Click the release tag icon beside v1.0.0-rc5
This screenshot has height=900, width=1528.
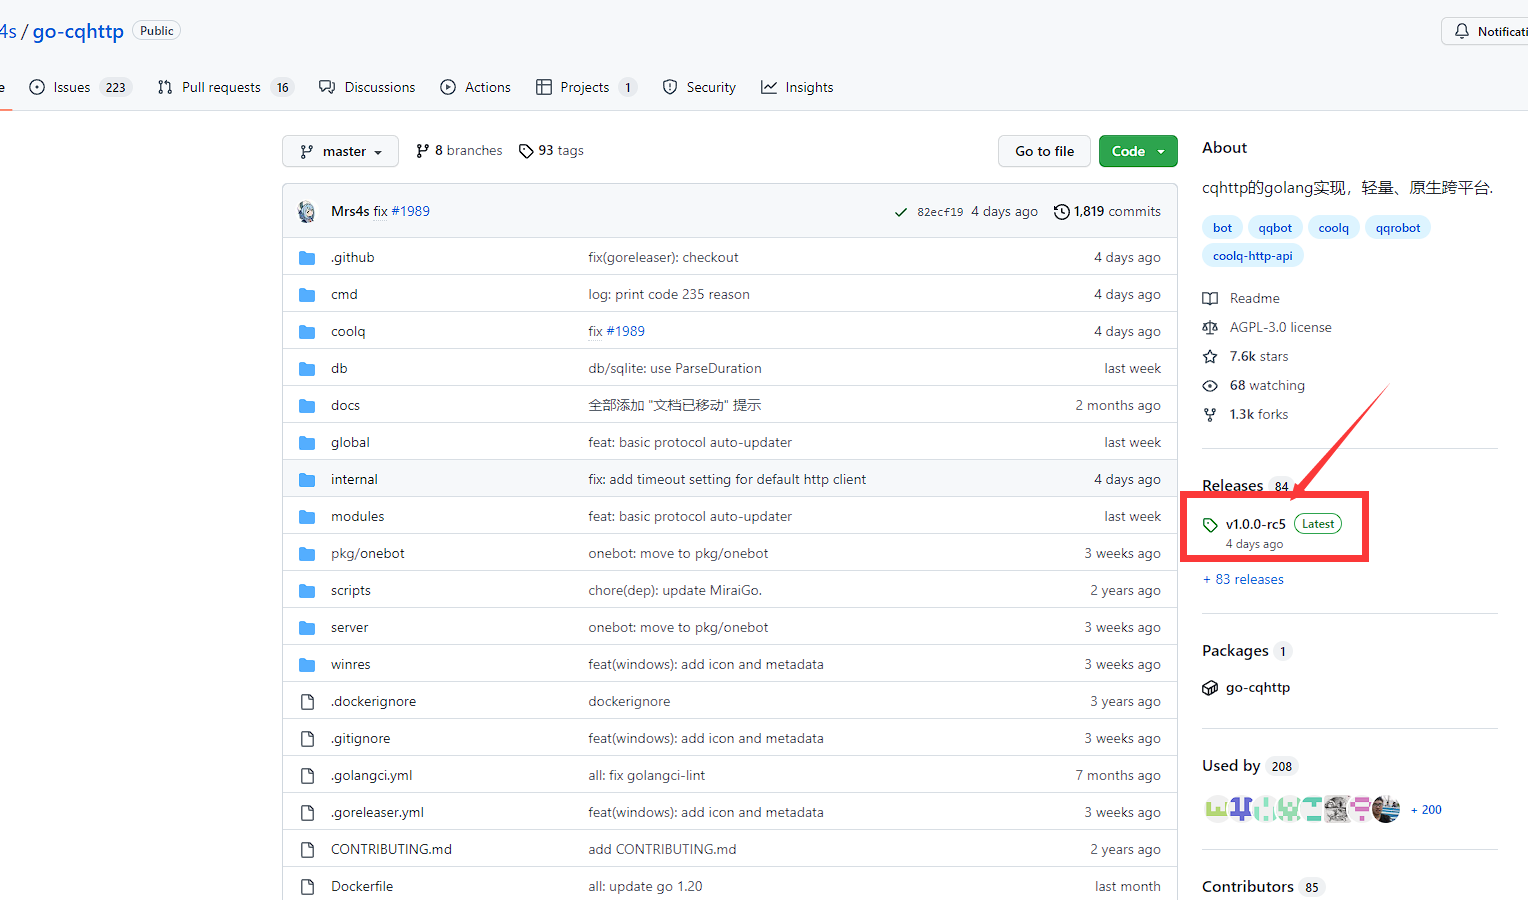pyautogui.click(x=1210, y=525)
